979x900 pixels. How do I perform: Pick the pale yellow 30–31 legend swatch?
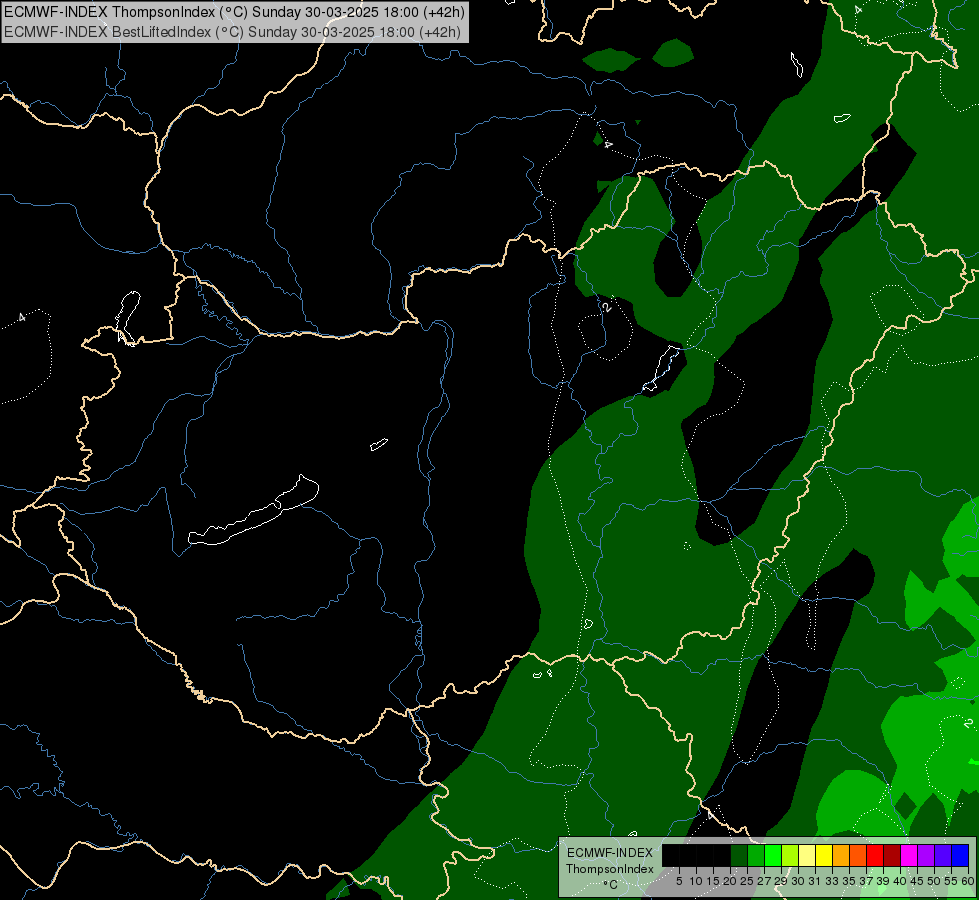807,856
